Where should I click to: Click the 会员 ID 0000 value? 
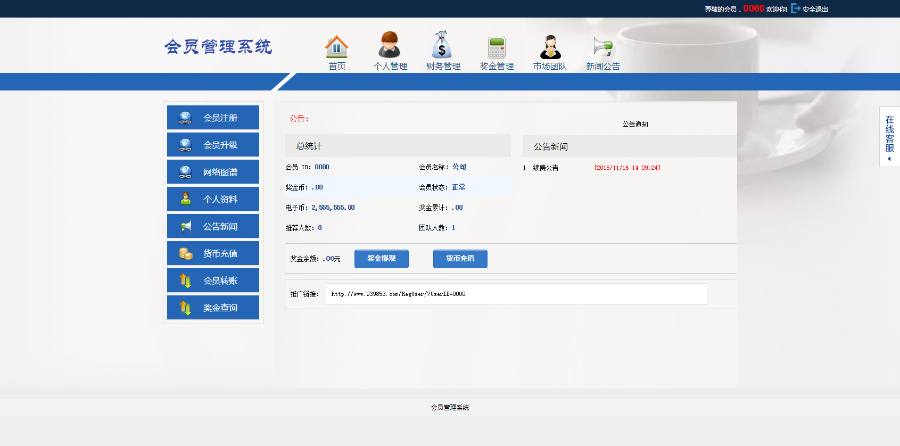pyautogui.click(x=322, y=167)
